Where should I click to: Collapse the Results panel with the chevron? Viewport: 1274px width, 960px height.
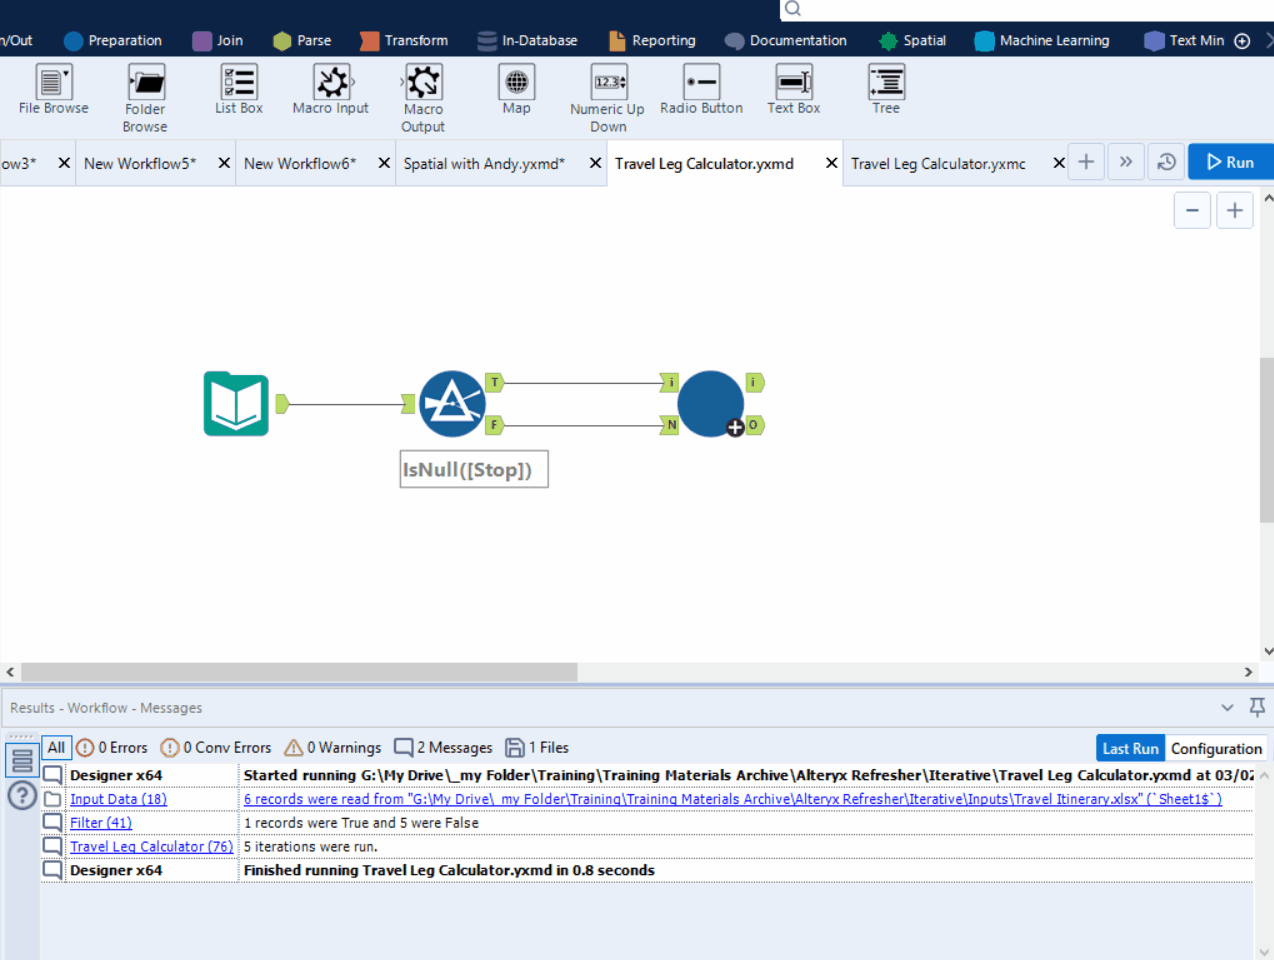point(1227,707)
